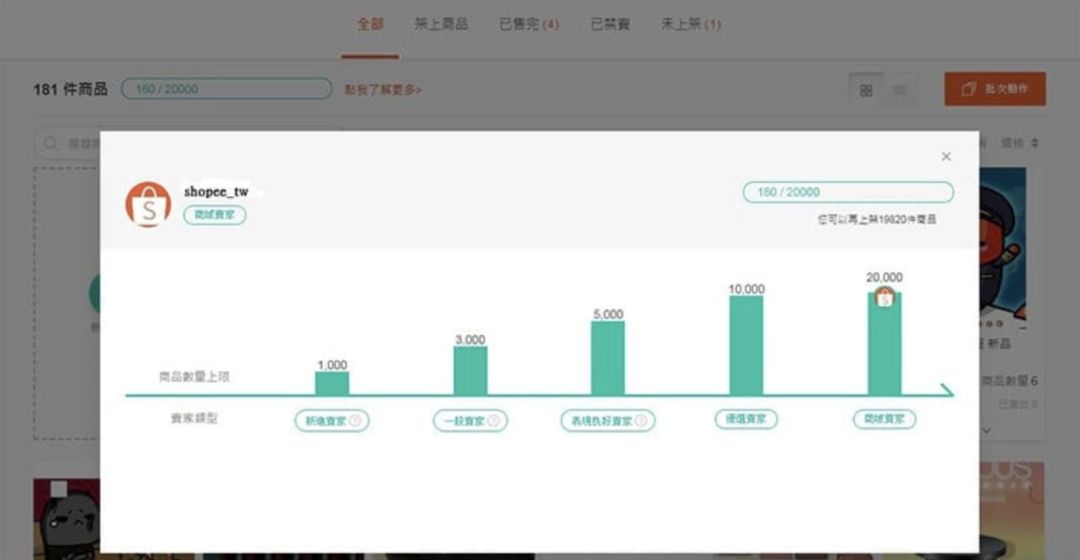Click the 點我了解更多 link

(383, 90)
